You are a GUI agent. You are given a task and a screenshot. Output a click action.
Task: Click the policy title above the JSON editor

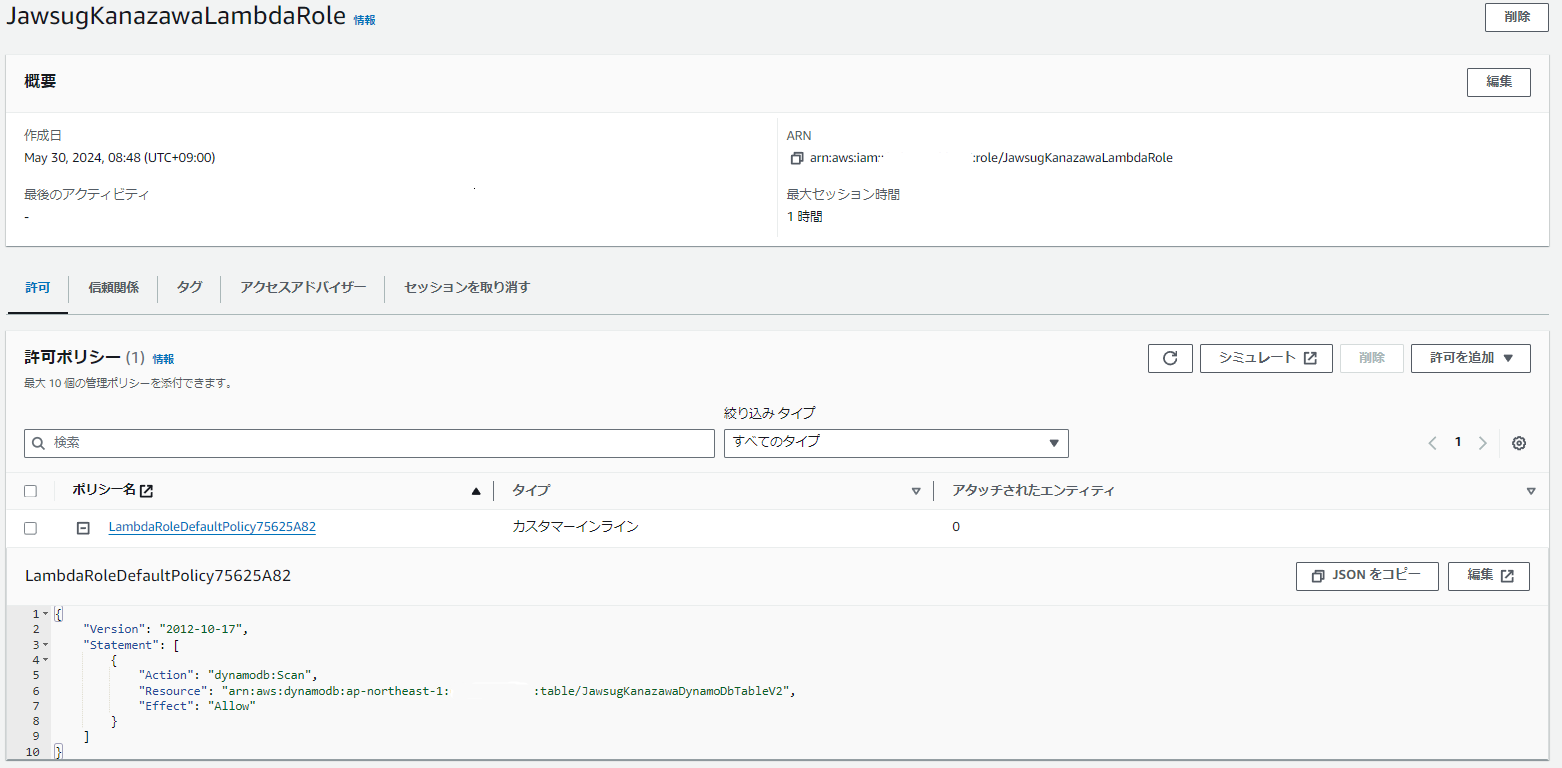point(158,576)
